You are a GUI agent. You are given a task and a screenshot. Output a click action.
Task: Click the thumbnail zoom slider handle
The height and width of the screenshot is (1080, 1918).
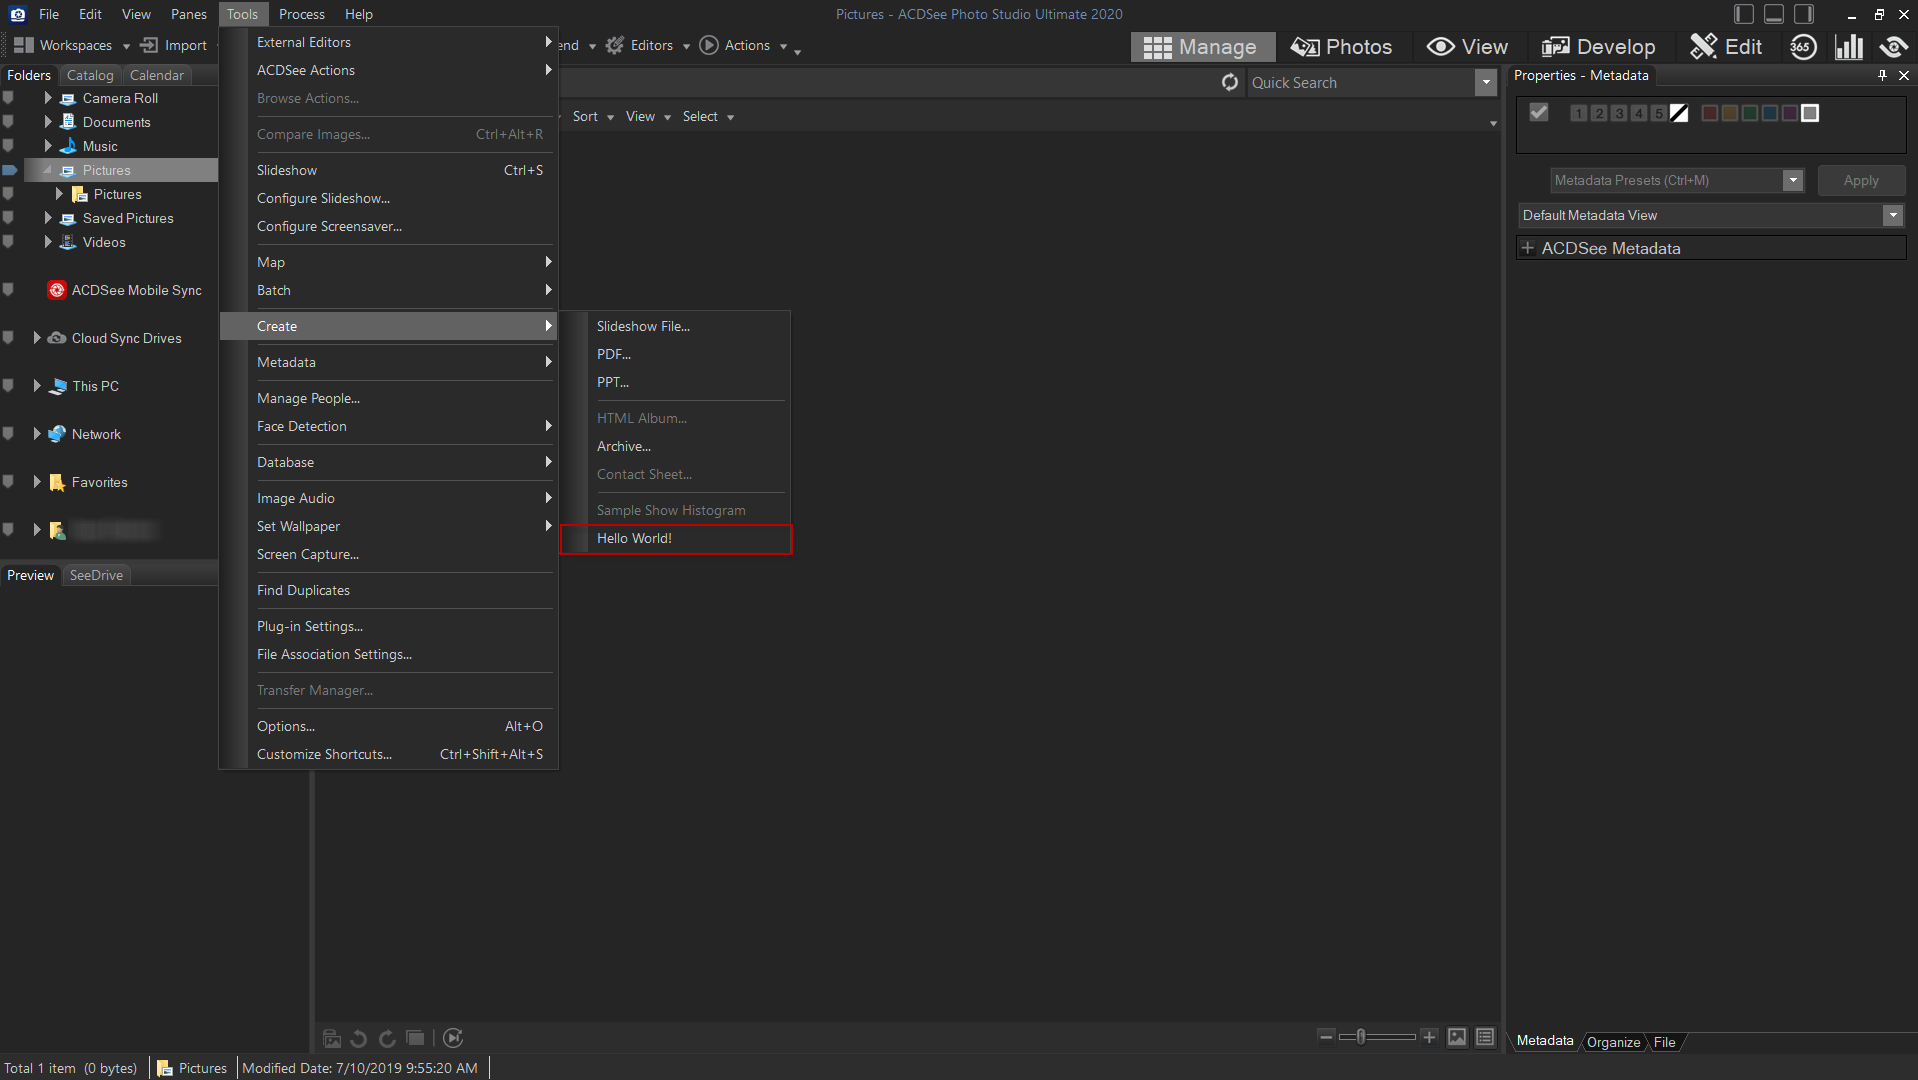click(x=1361, y=1037)
